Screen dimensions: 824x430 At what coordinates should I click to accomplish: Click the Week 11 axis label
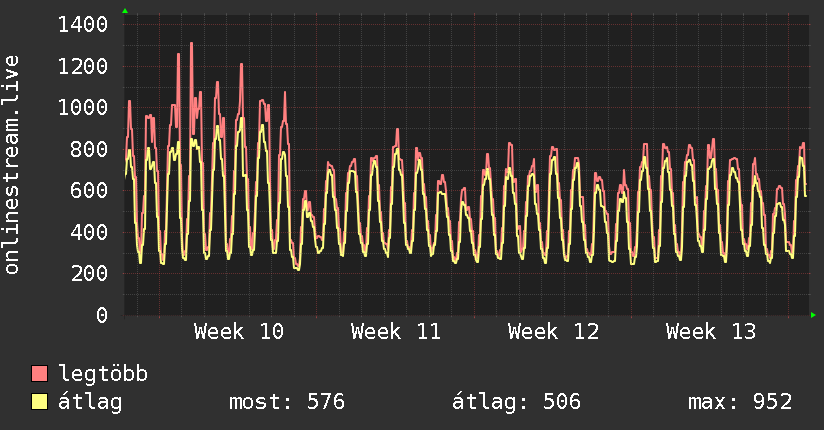coord(396,332)
